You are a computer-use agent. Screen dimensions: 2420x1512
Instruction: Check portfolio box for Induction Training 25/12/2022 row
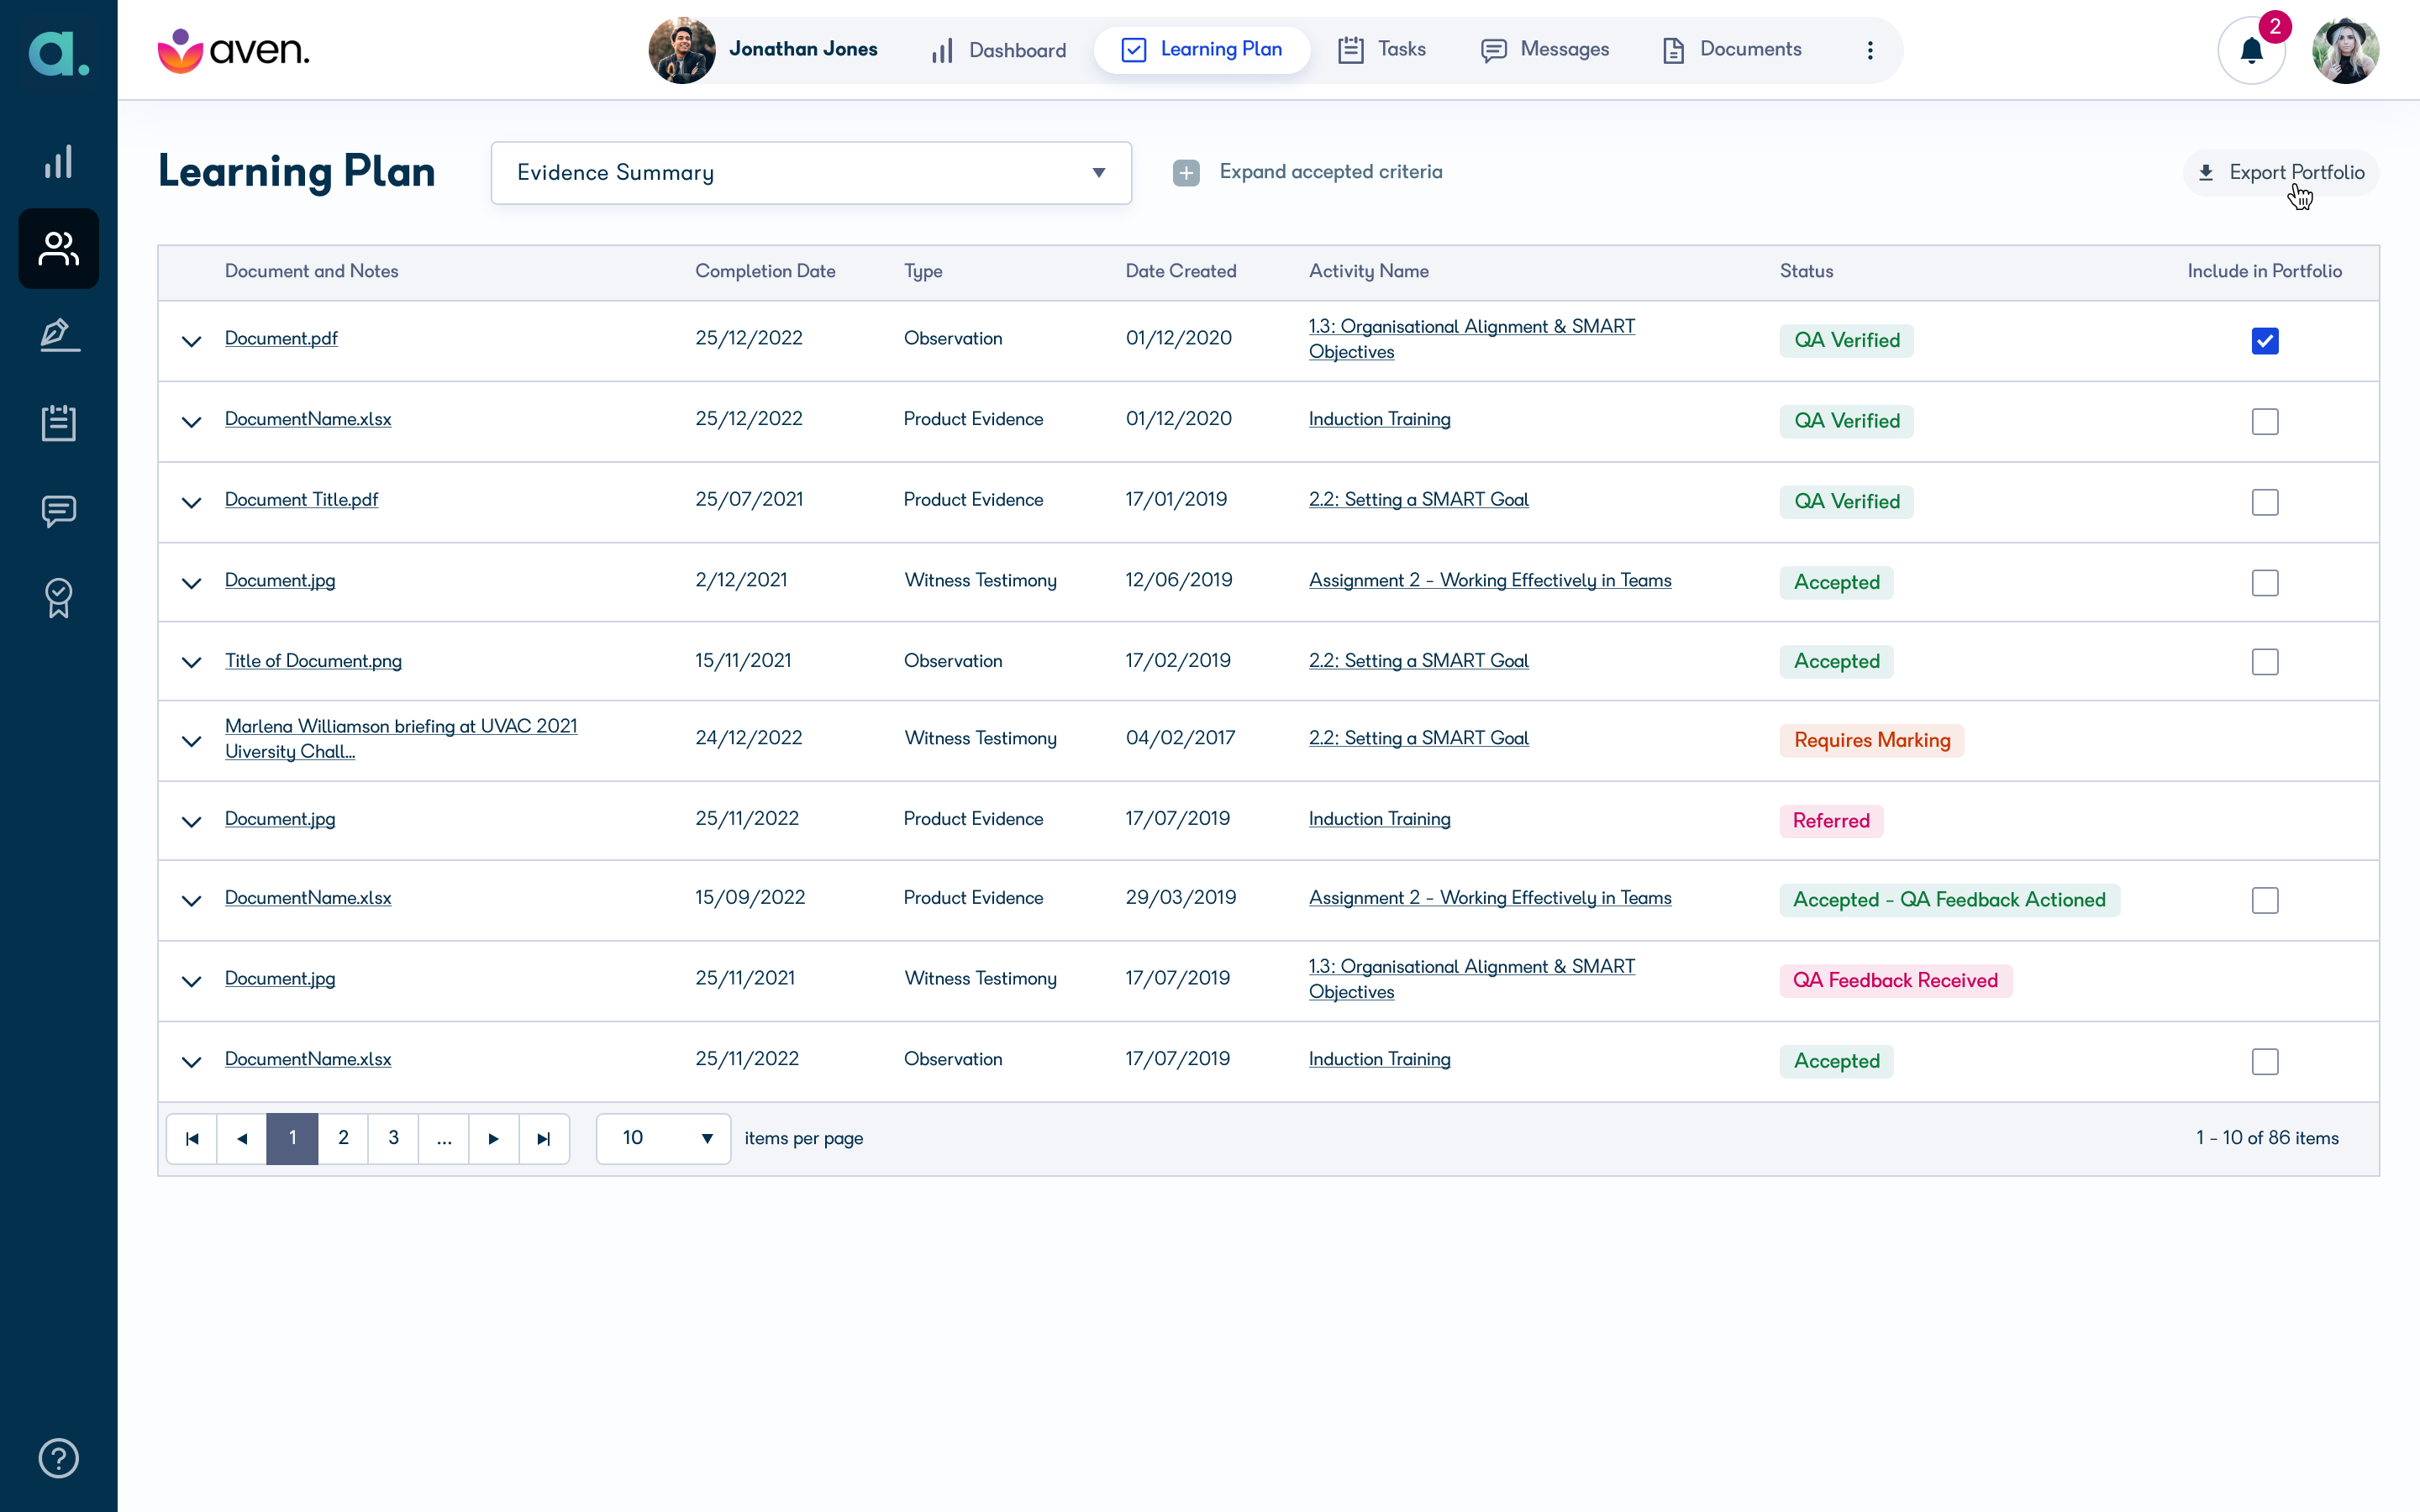[2265, 421]
